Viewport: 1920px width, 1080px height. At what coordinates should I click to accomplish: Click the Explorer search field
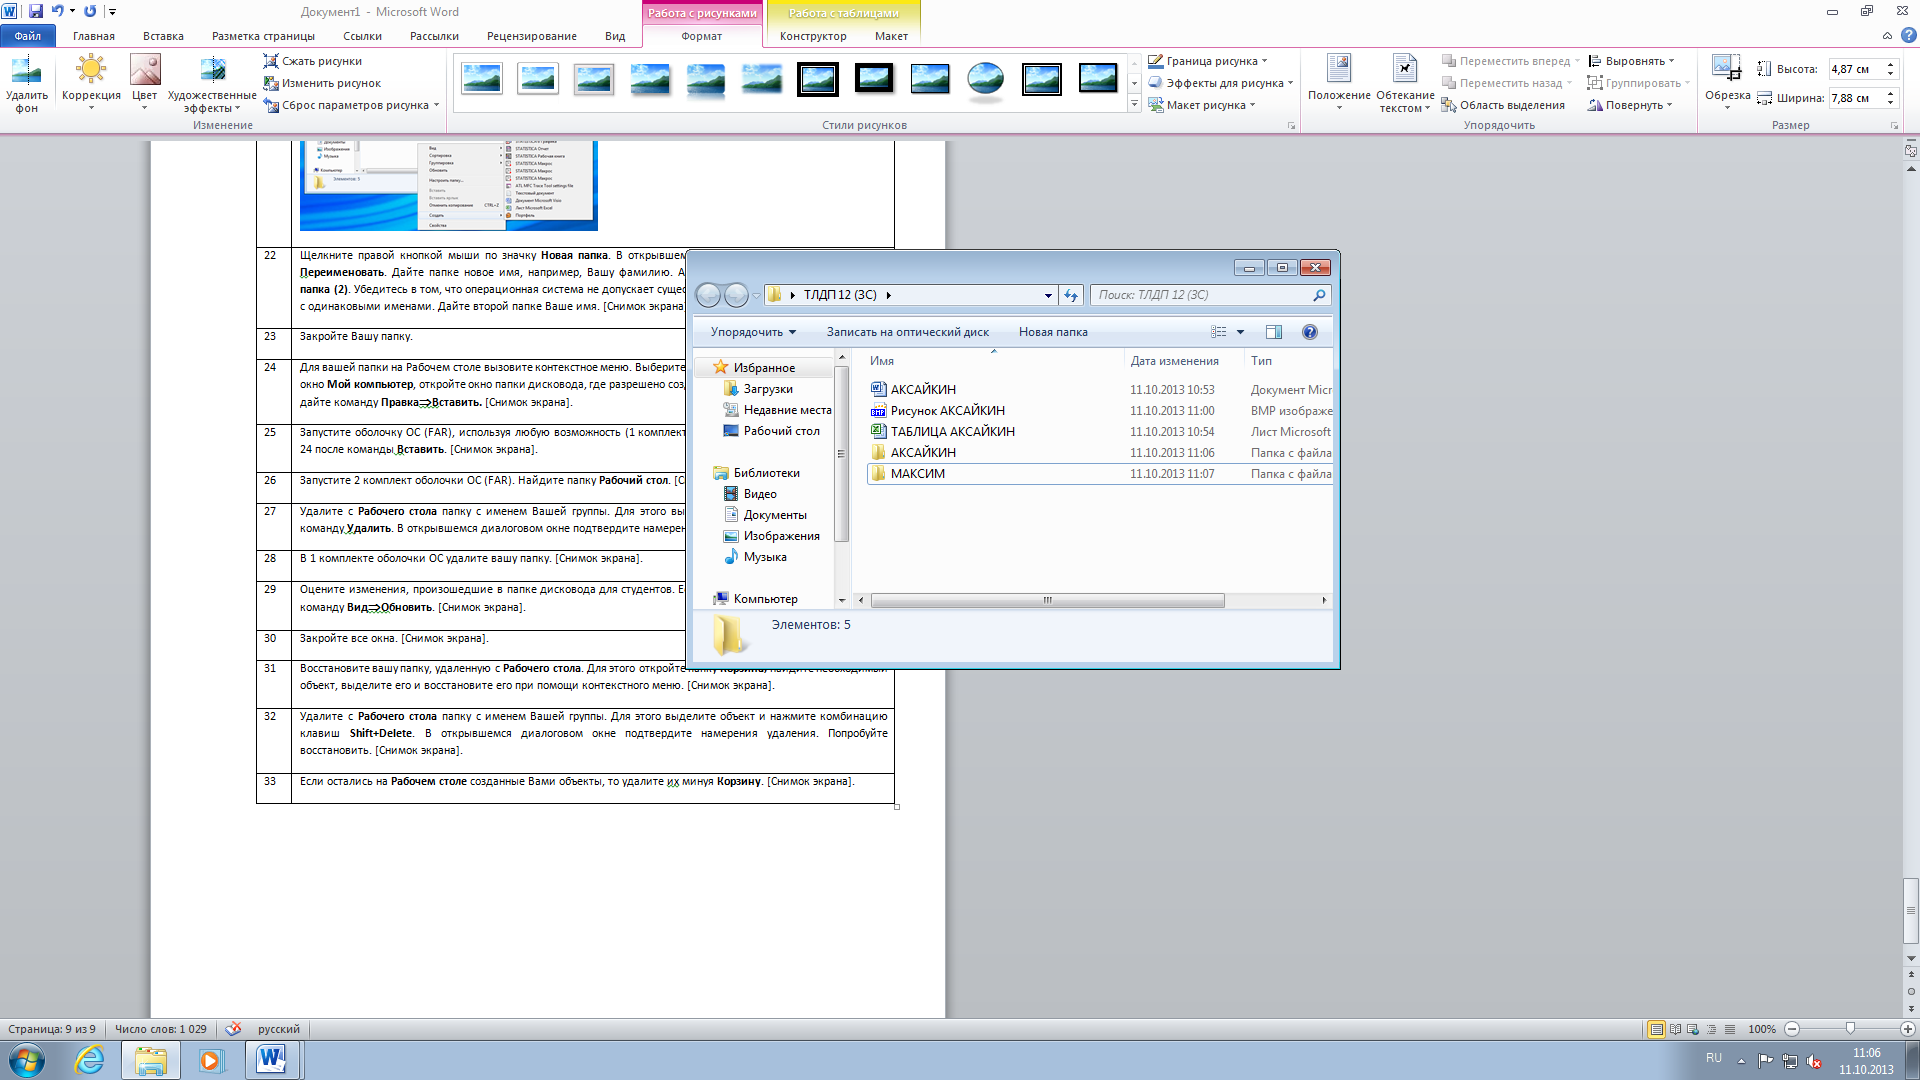point(1200,295)
